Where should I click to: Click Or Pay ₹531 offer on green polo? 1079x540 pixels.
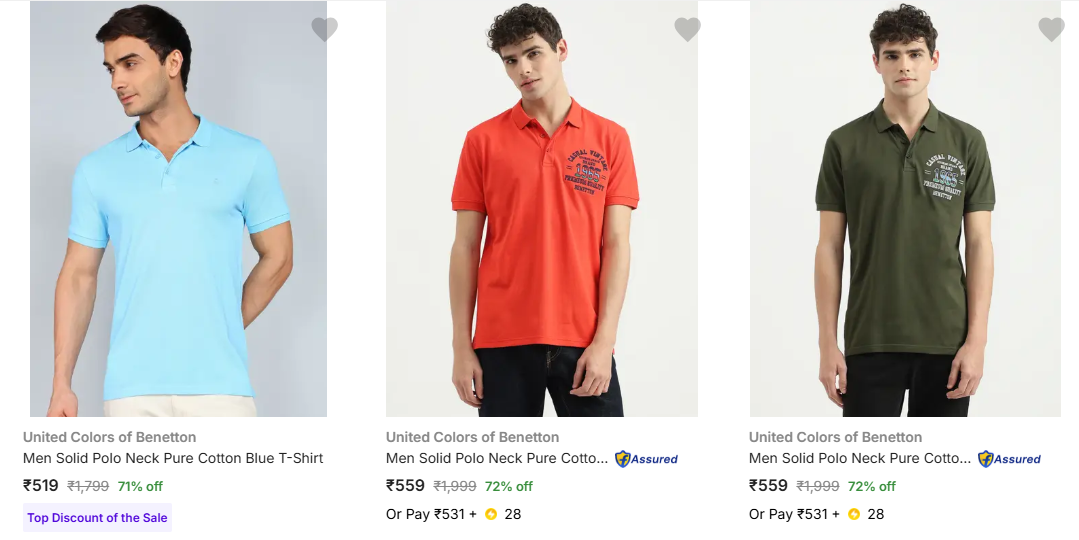793,514
